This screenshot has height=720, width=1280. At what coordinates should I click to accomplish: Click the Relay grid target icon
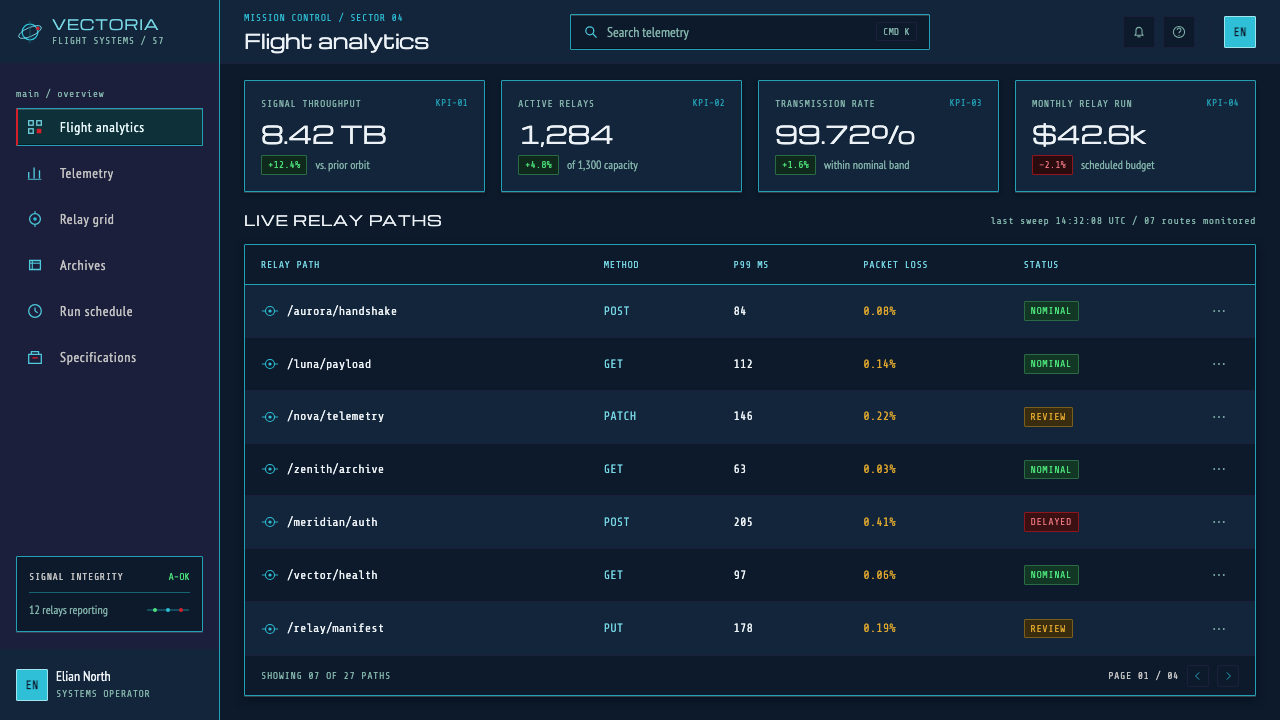pyautogui.click(x=35, y=219)
